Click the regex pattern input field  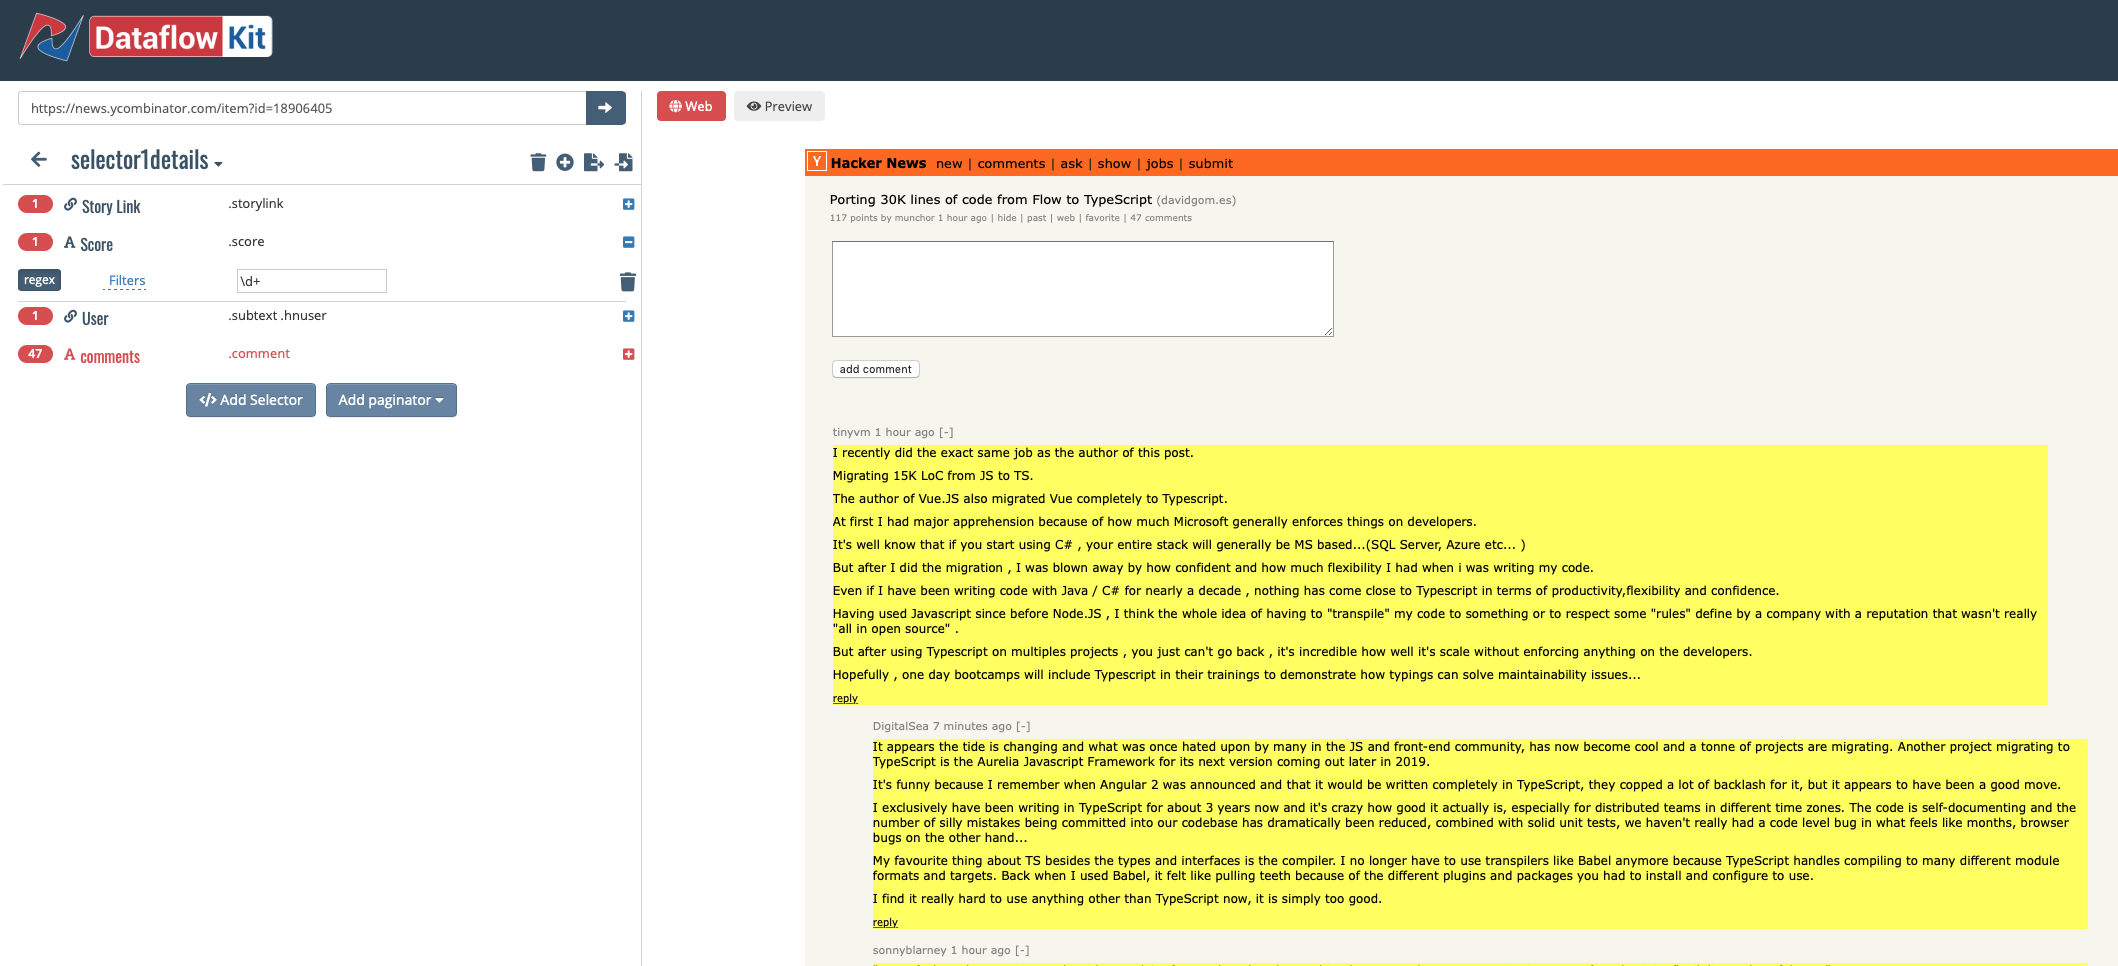pyautogui.click(x=311, y=281)
